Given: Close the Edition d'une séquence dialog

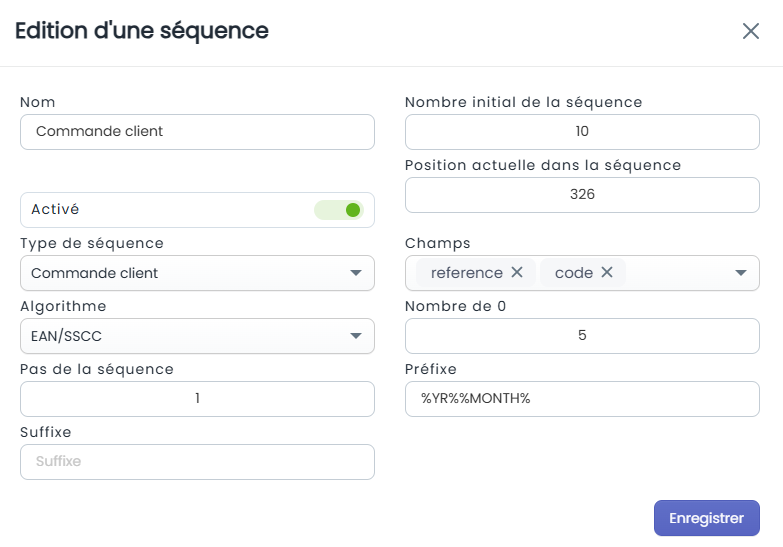Looking at the screenshot, I should click(751, 31).
